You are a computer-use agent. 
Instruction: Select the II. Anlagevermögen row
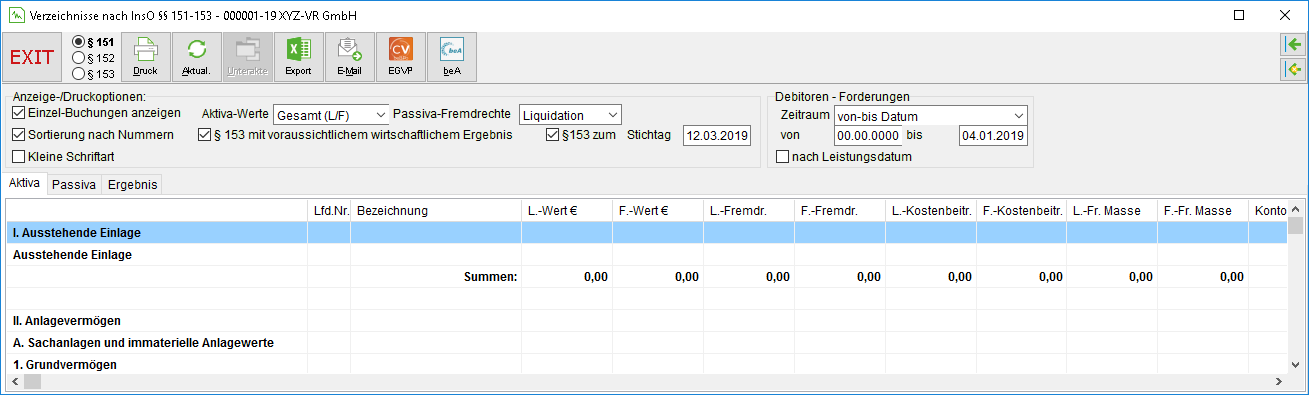tap(646, 320)
